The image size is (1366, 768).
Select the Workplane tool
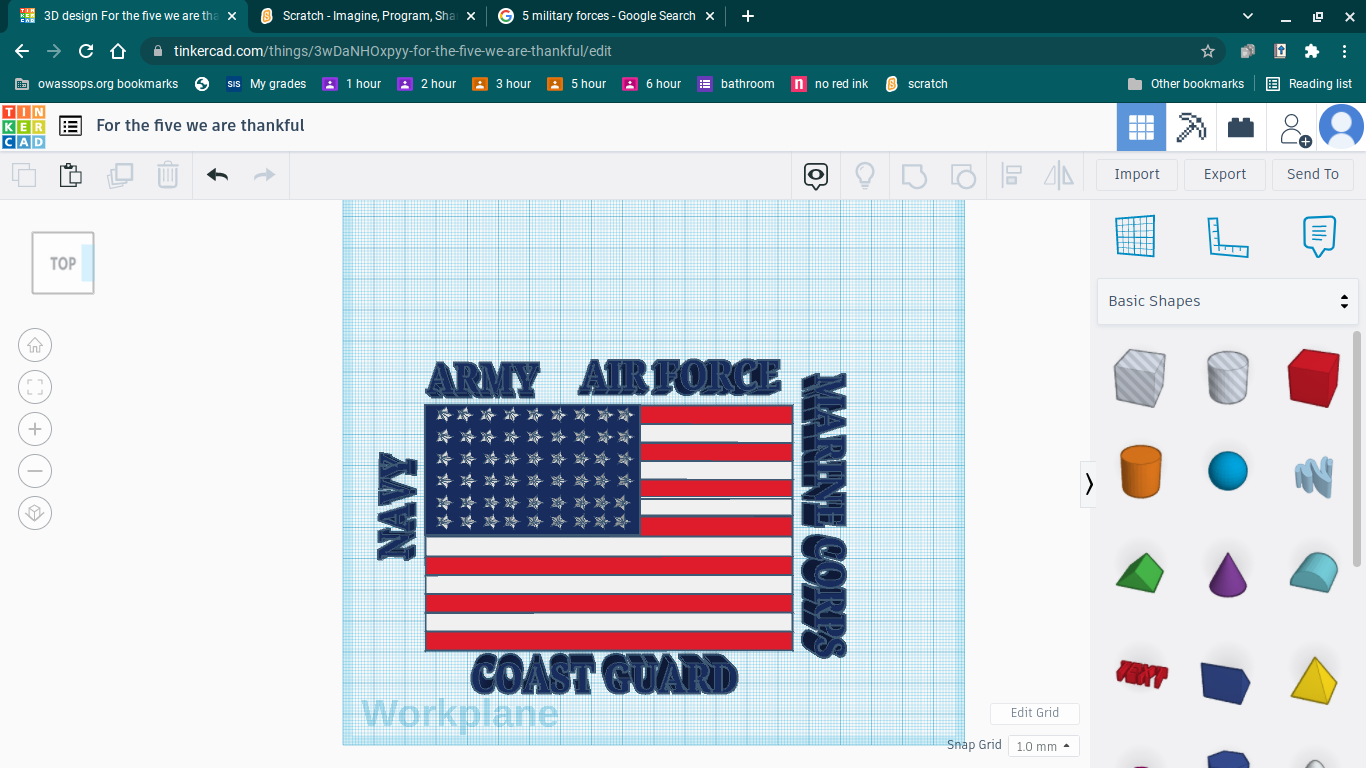click(1135, 236)
